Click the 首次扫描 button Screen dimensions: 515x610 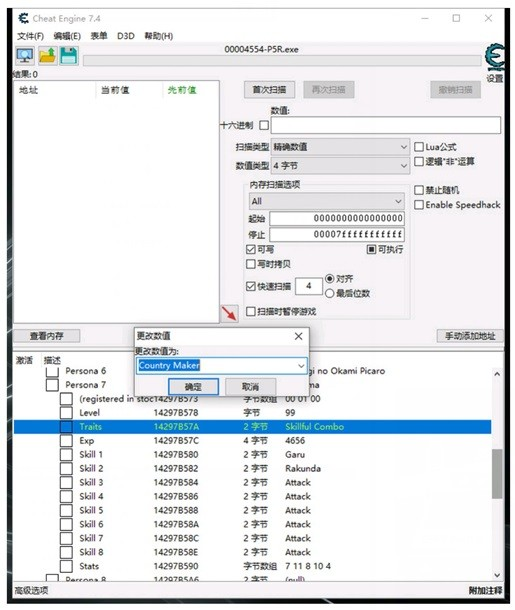[269, 90]
